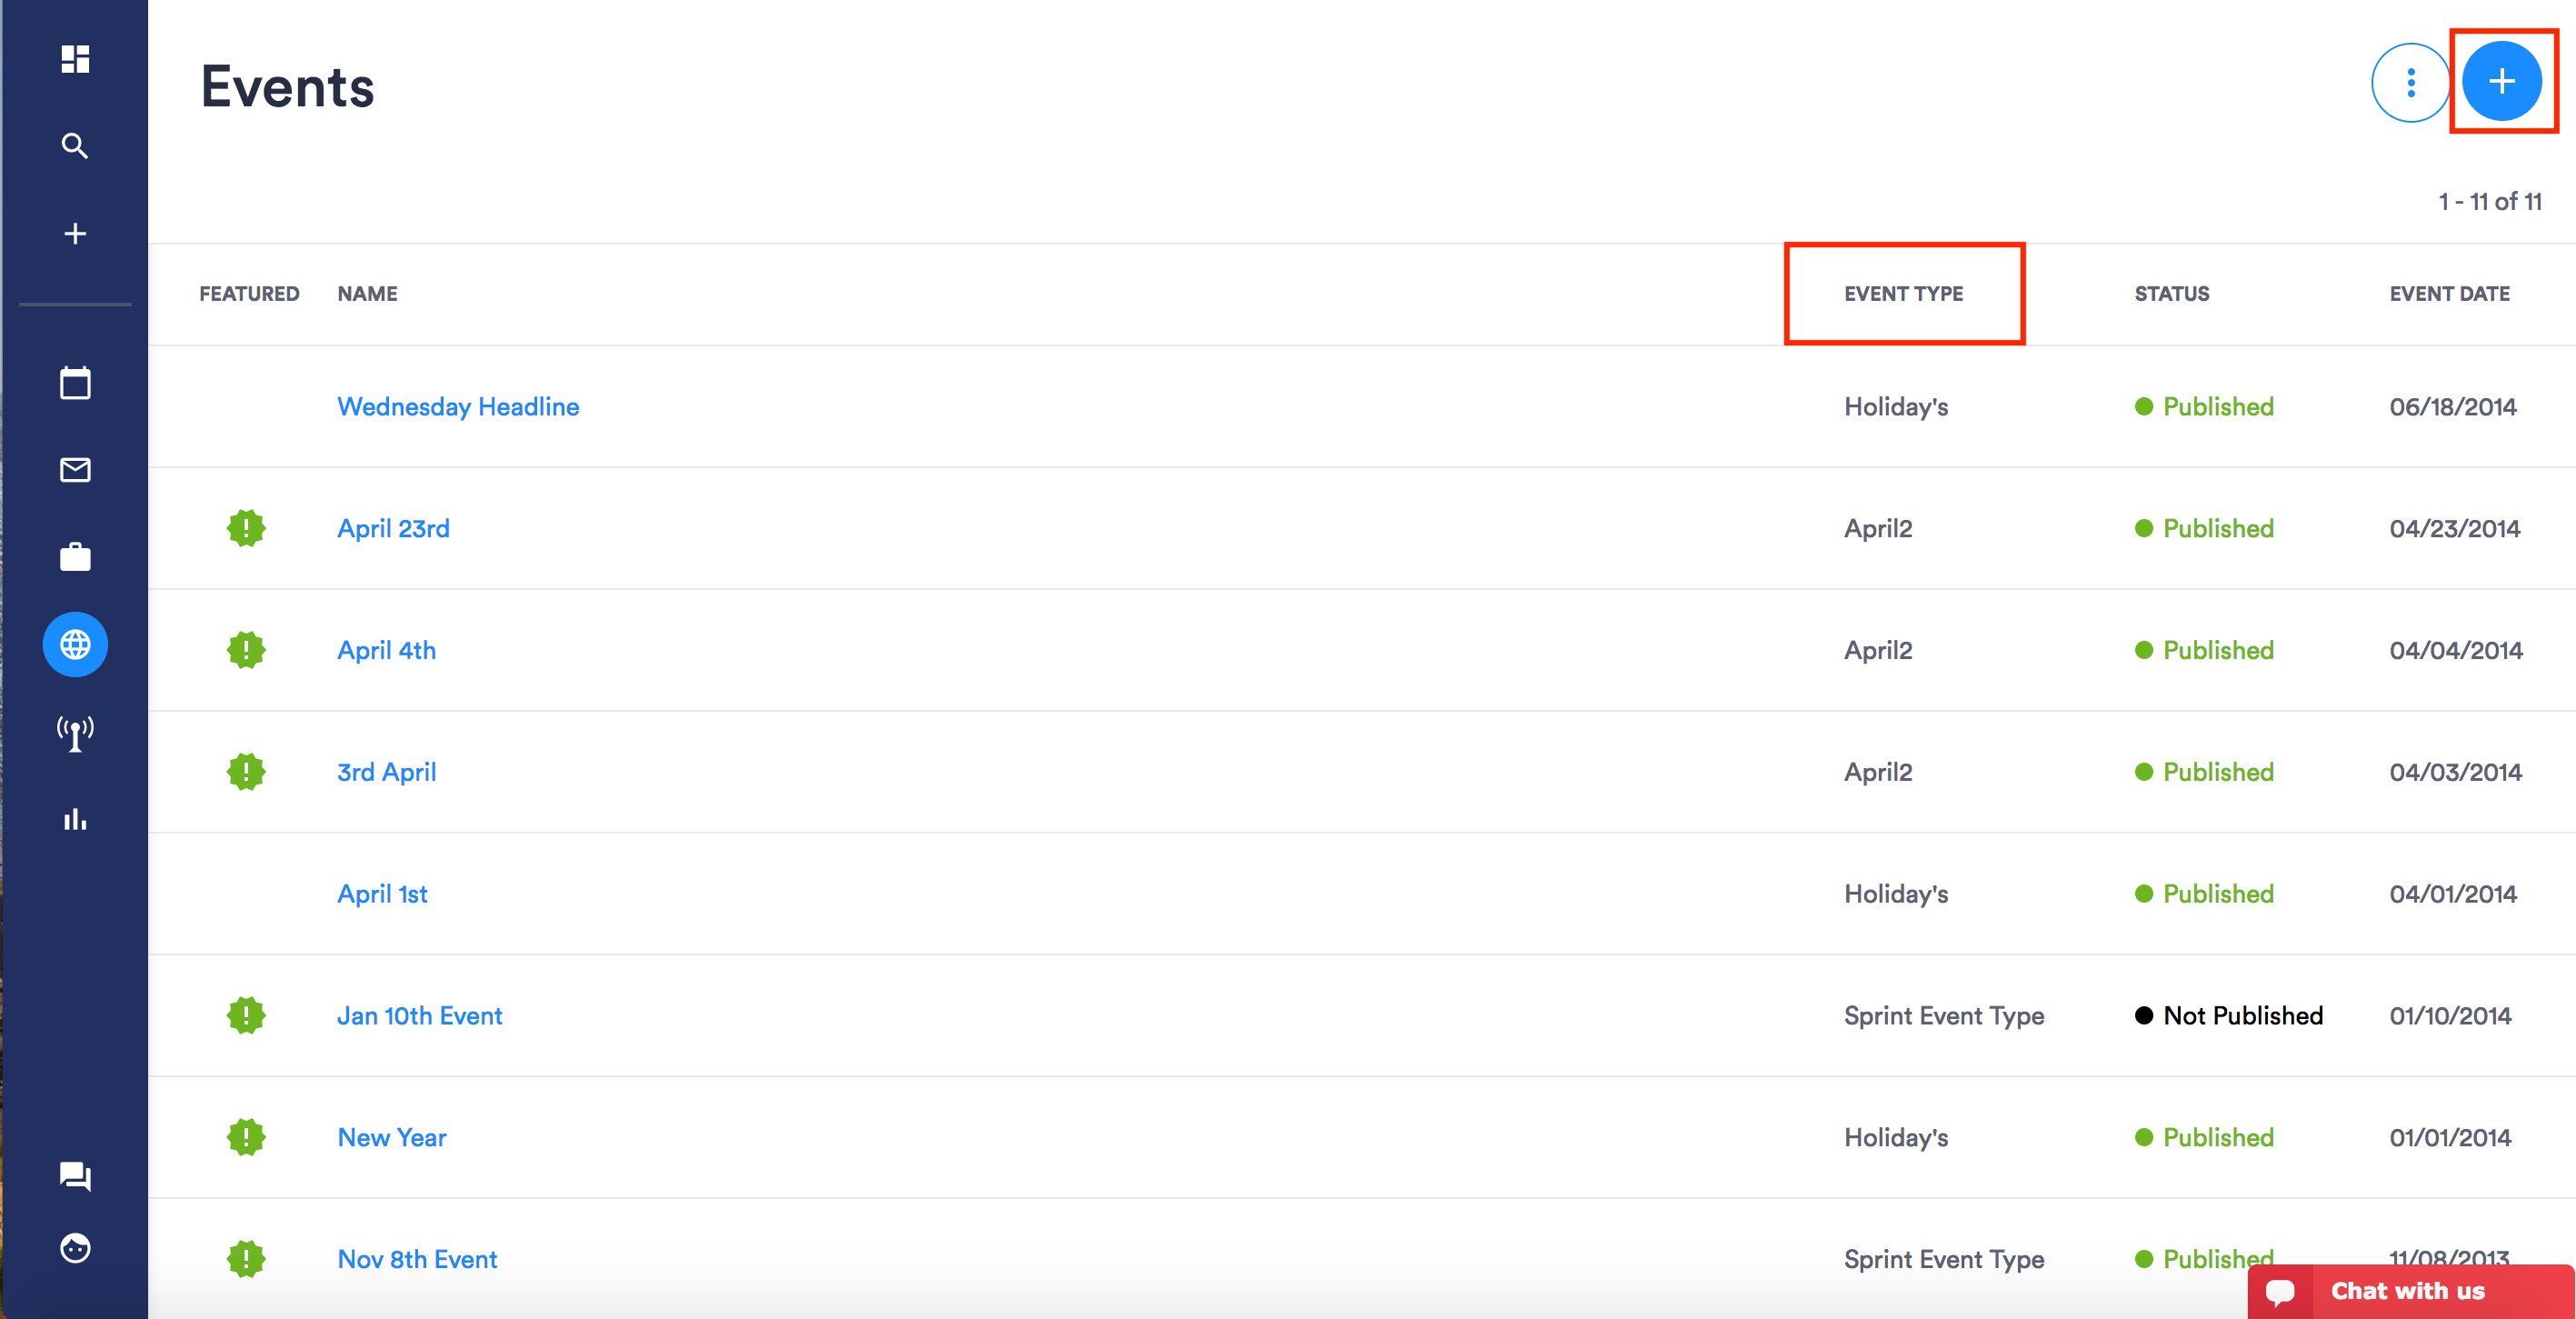Toggle featured badge for April 23rd
Viewport: 2576px width, 1319px height.
coord(246,528)
